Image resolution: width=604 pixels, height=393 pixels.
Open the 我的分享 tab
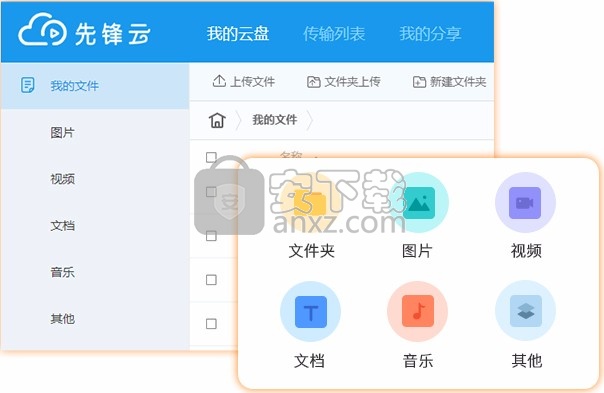click(430, 34)
